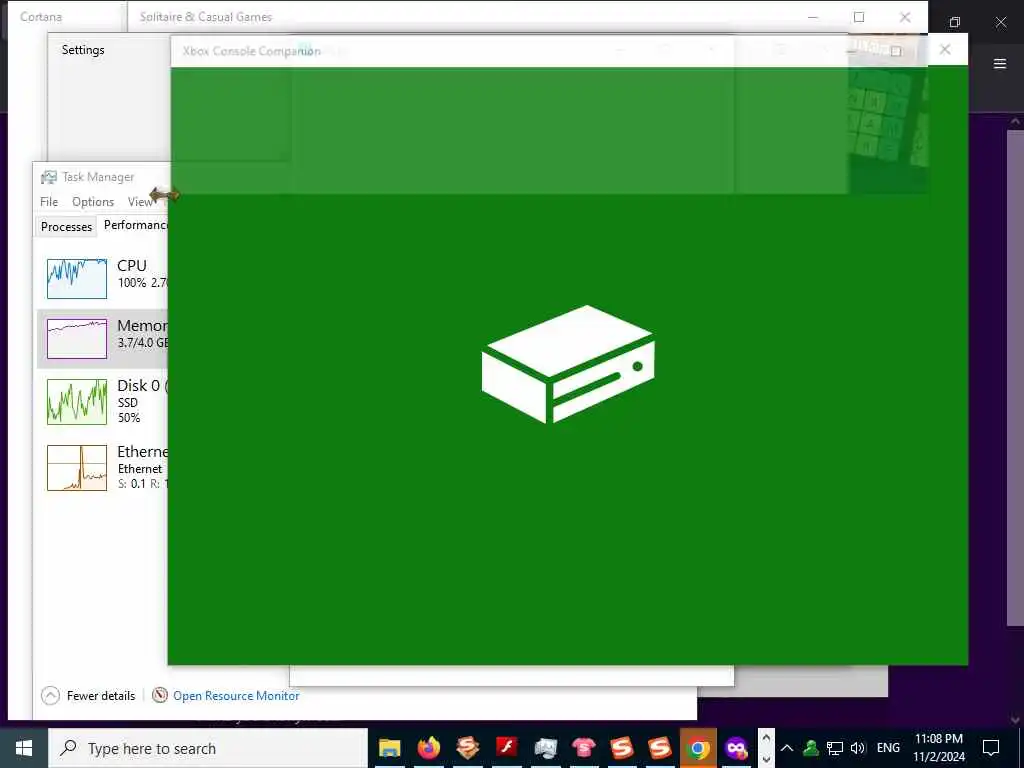Switch to the Performance tab in Task Manager
This screenshot has width=1024, height=768.
click(x=135, y=225)
